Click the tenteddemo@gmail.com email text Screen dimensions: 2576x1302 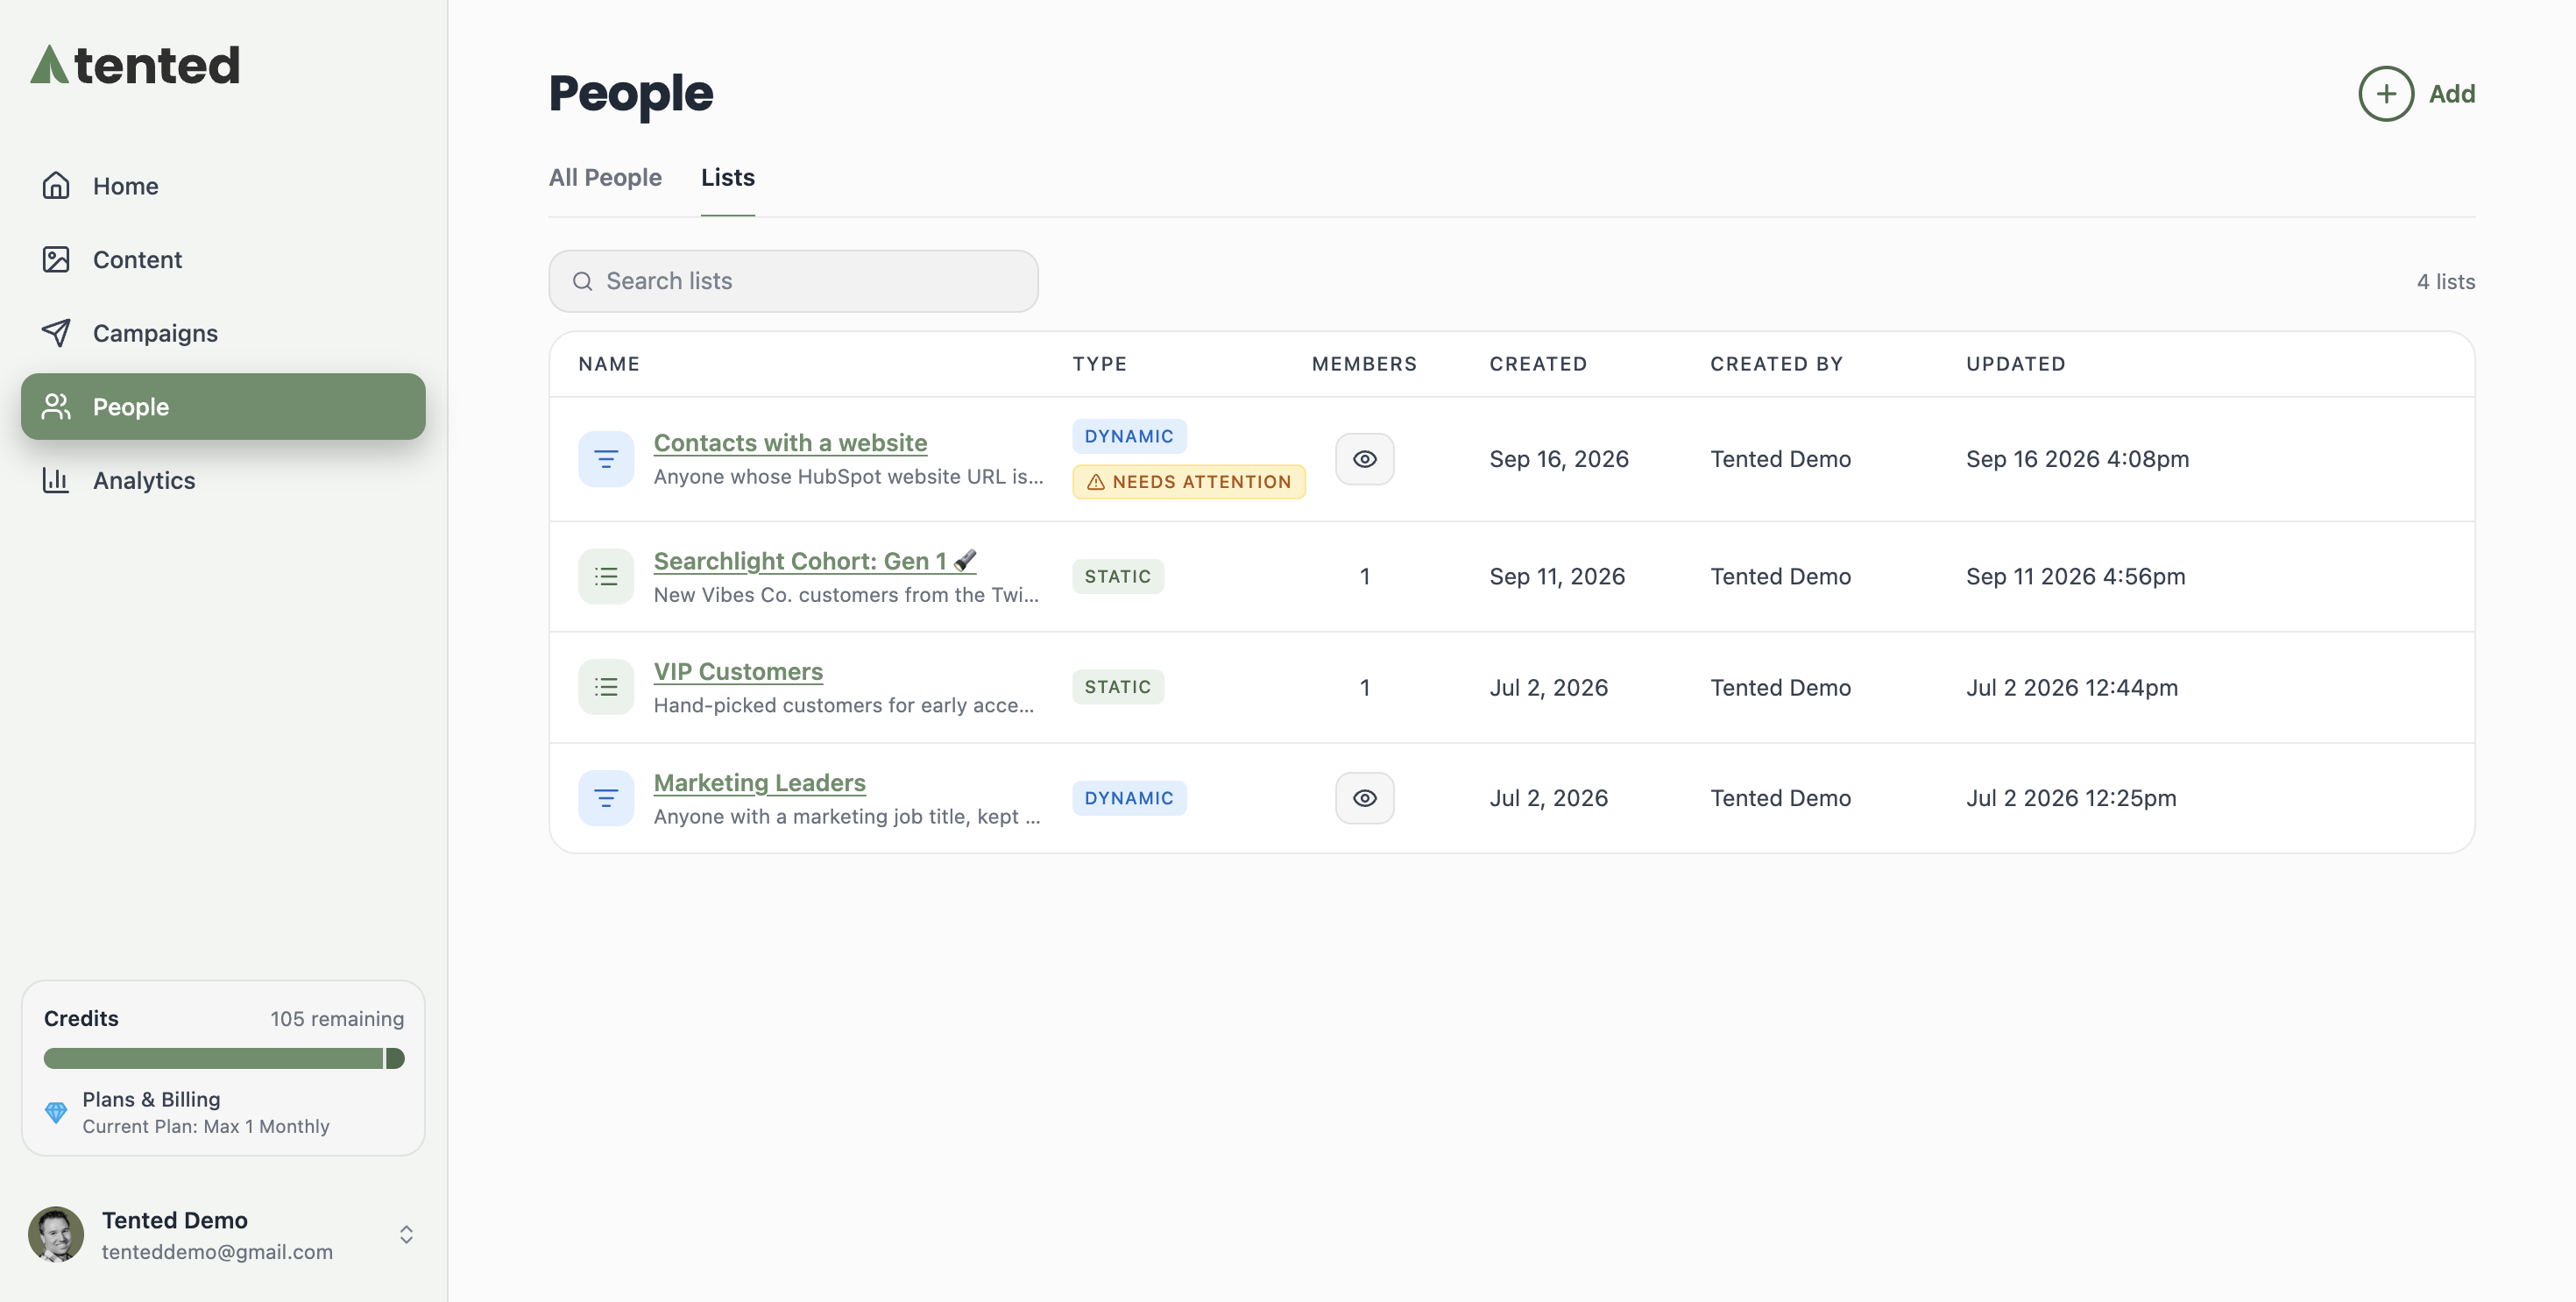click(x=217, y=1251)
